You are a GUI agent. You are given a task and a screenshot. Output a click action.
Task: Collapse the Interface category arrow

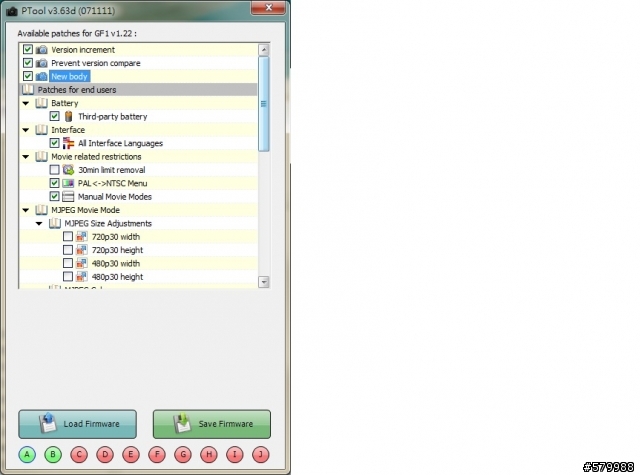coord(26,130)
